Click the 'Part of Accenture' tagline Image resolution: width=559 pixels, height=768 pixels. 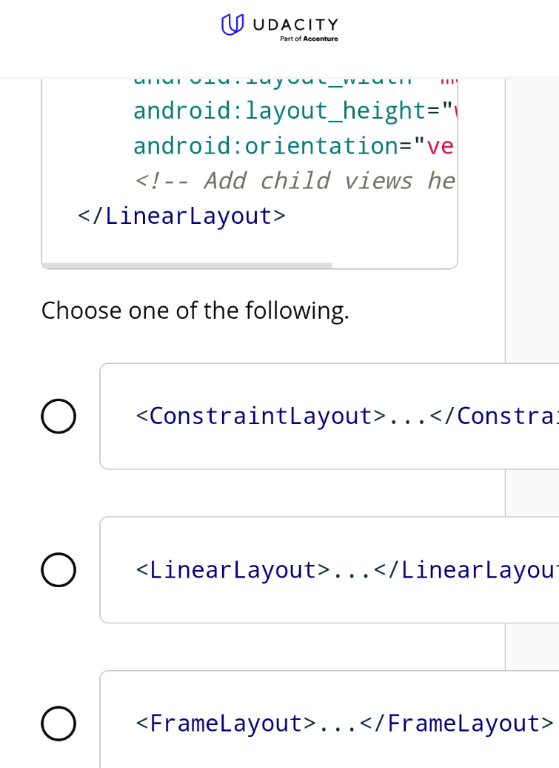tap(309, 39)
